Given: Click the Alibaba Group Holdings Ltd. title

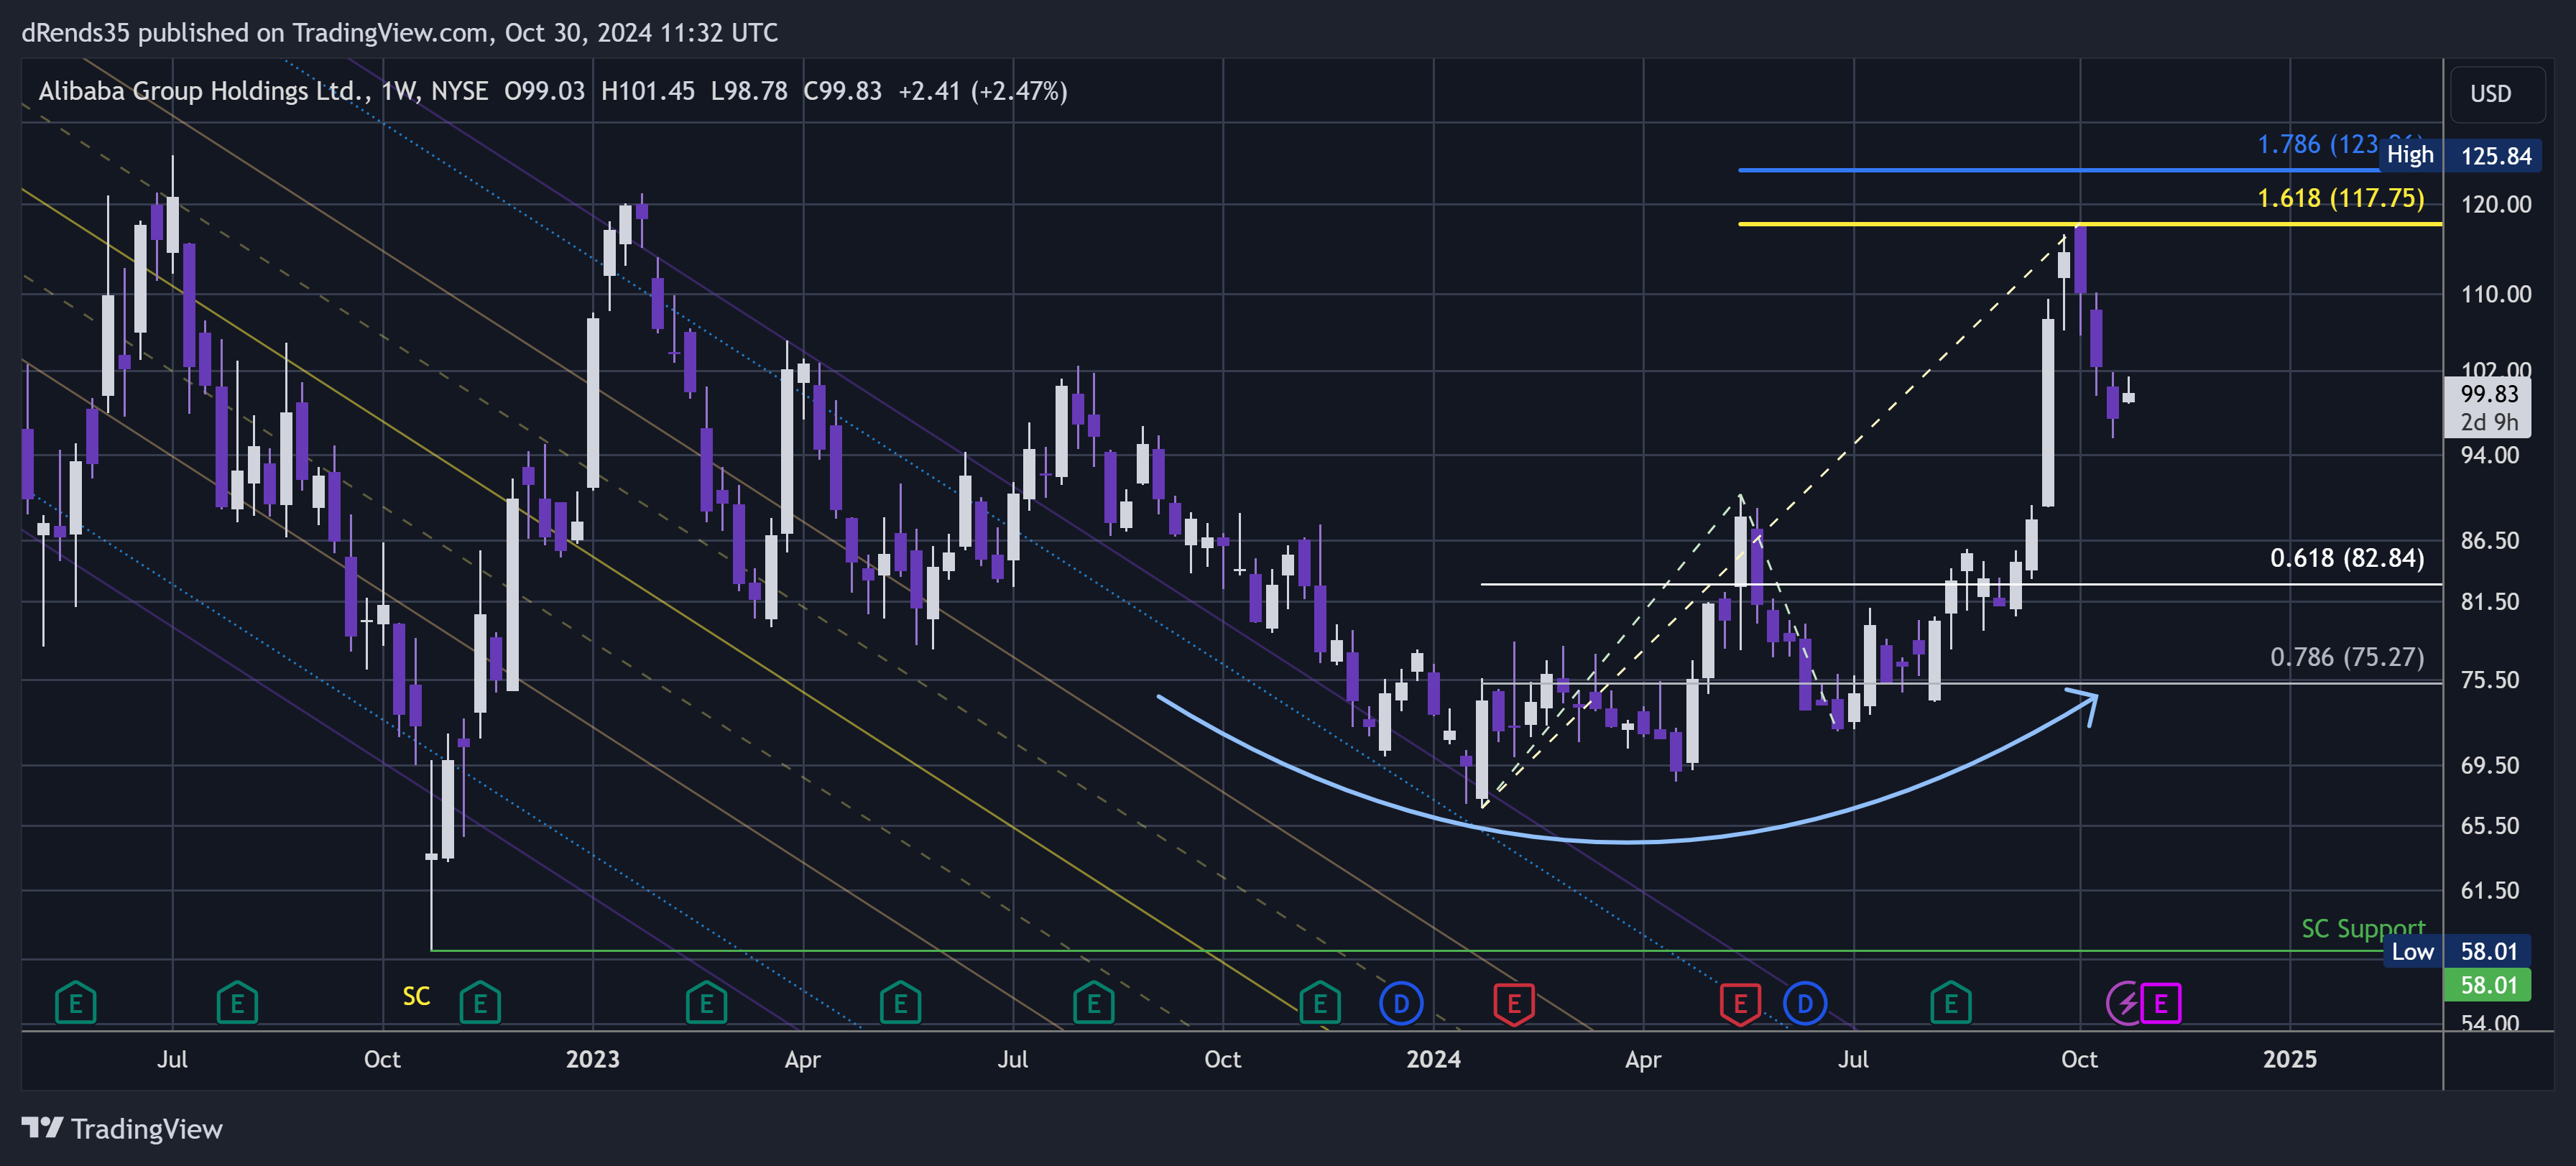Looking at the screenshot, I should 205,91.
